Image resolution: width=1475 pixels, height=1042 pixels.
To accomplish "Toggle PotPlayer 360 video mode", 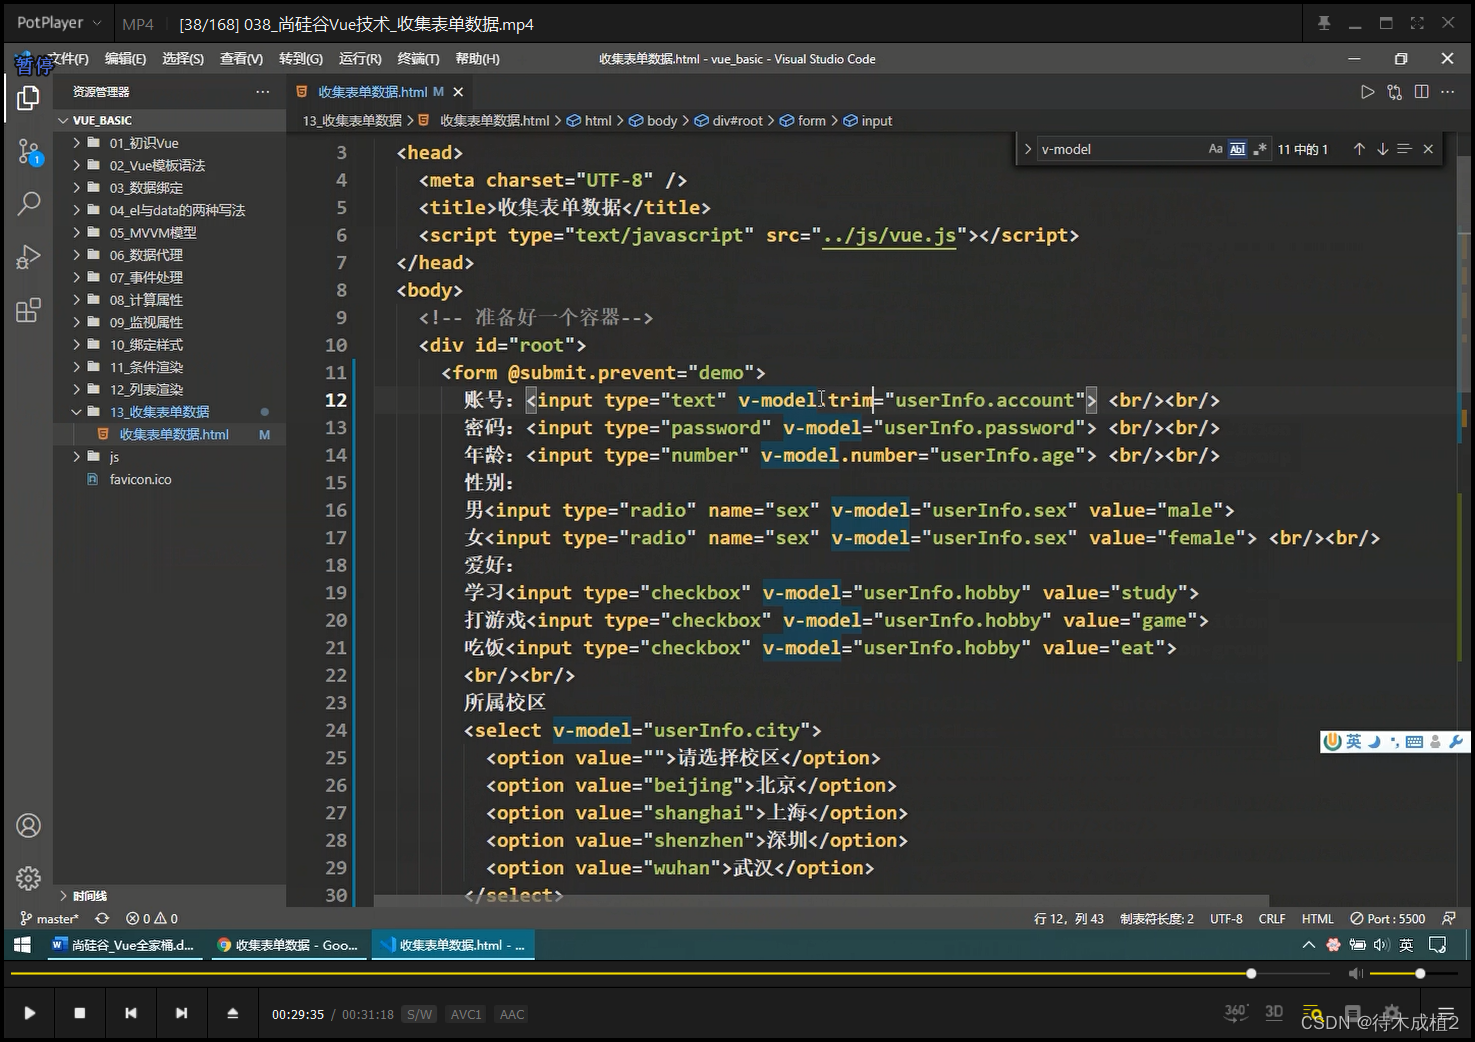I will click(1236, 1012).
